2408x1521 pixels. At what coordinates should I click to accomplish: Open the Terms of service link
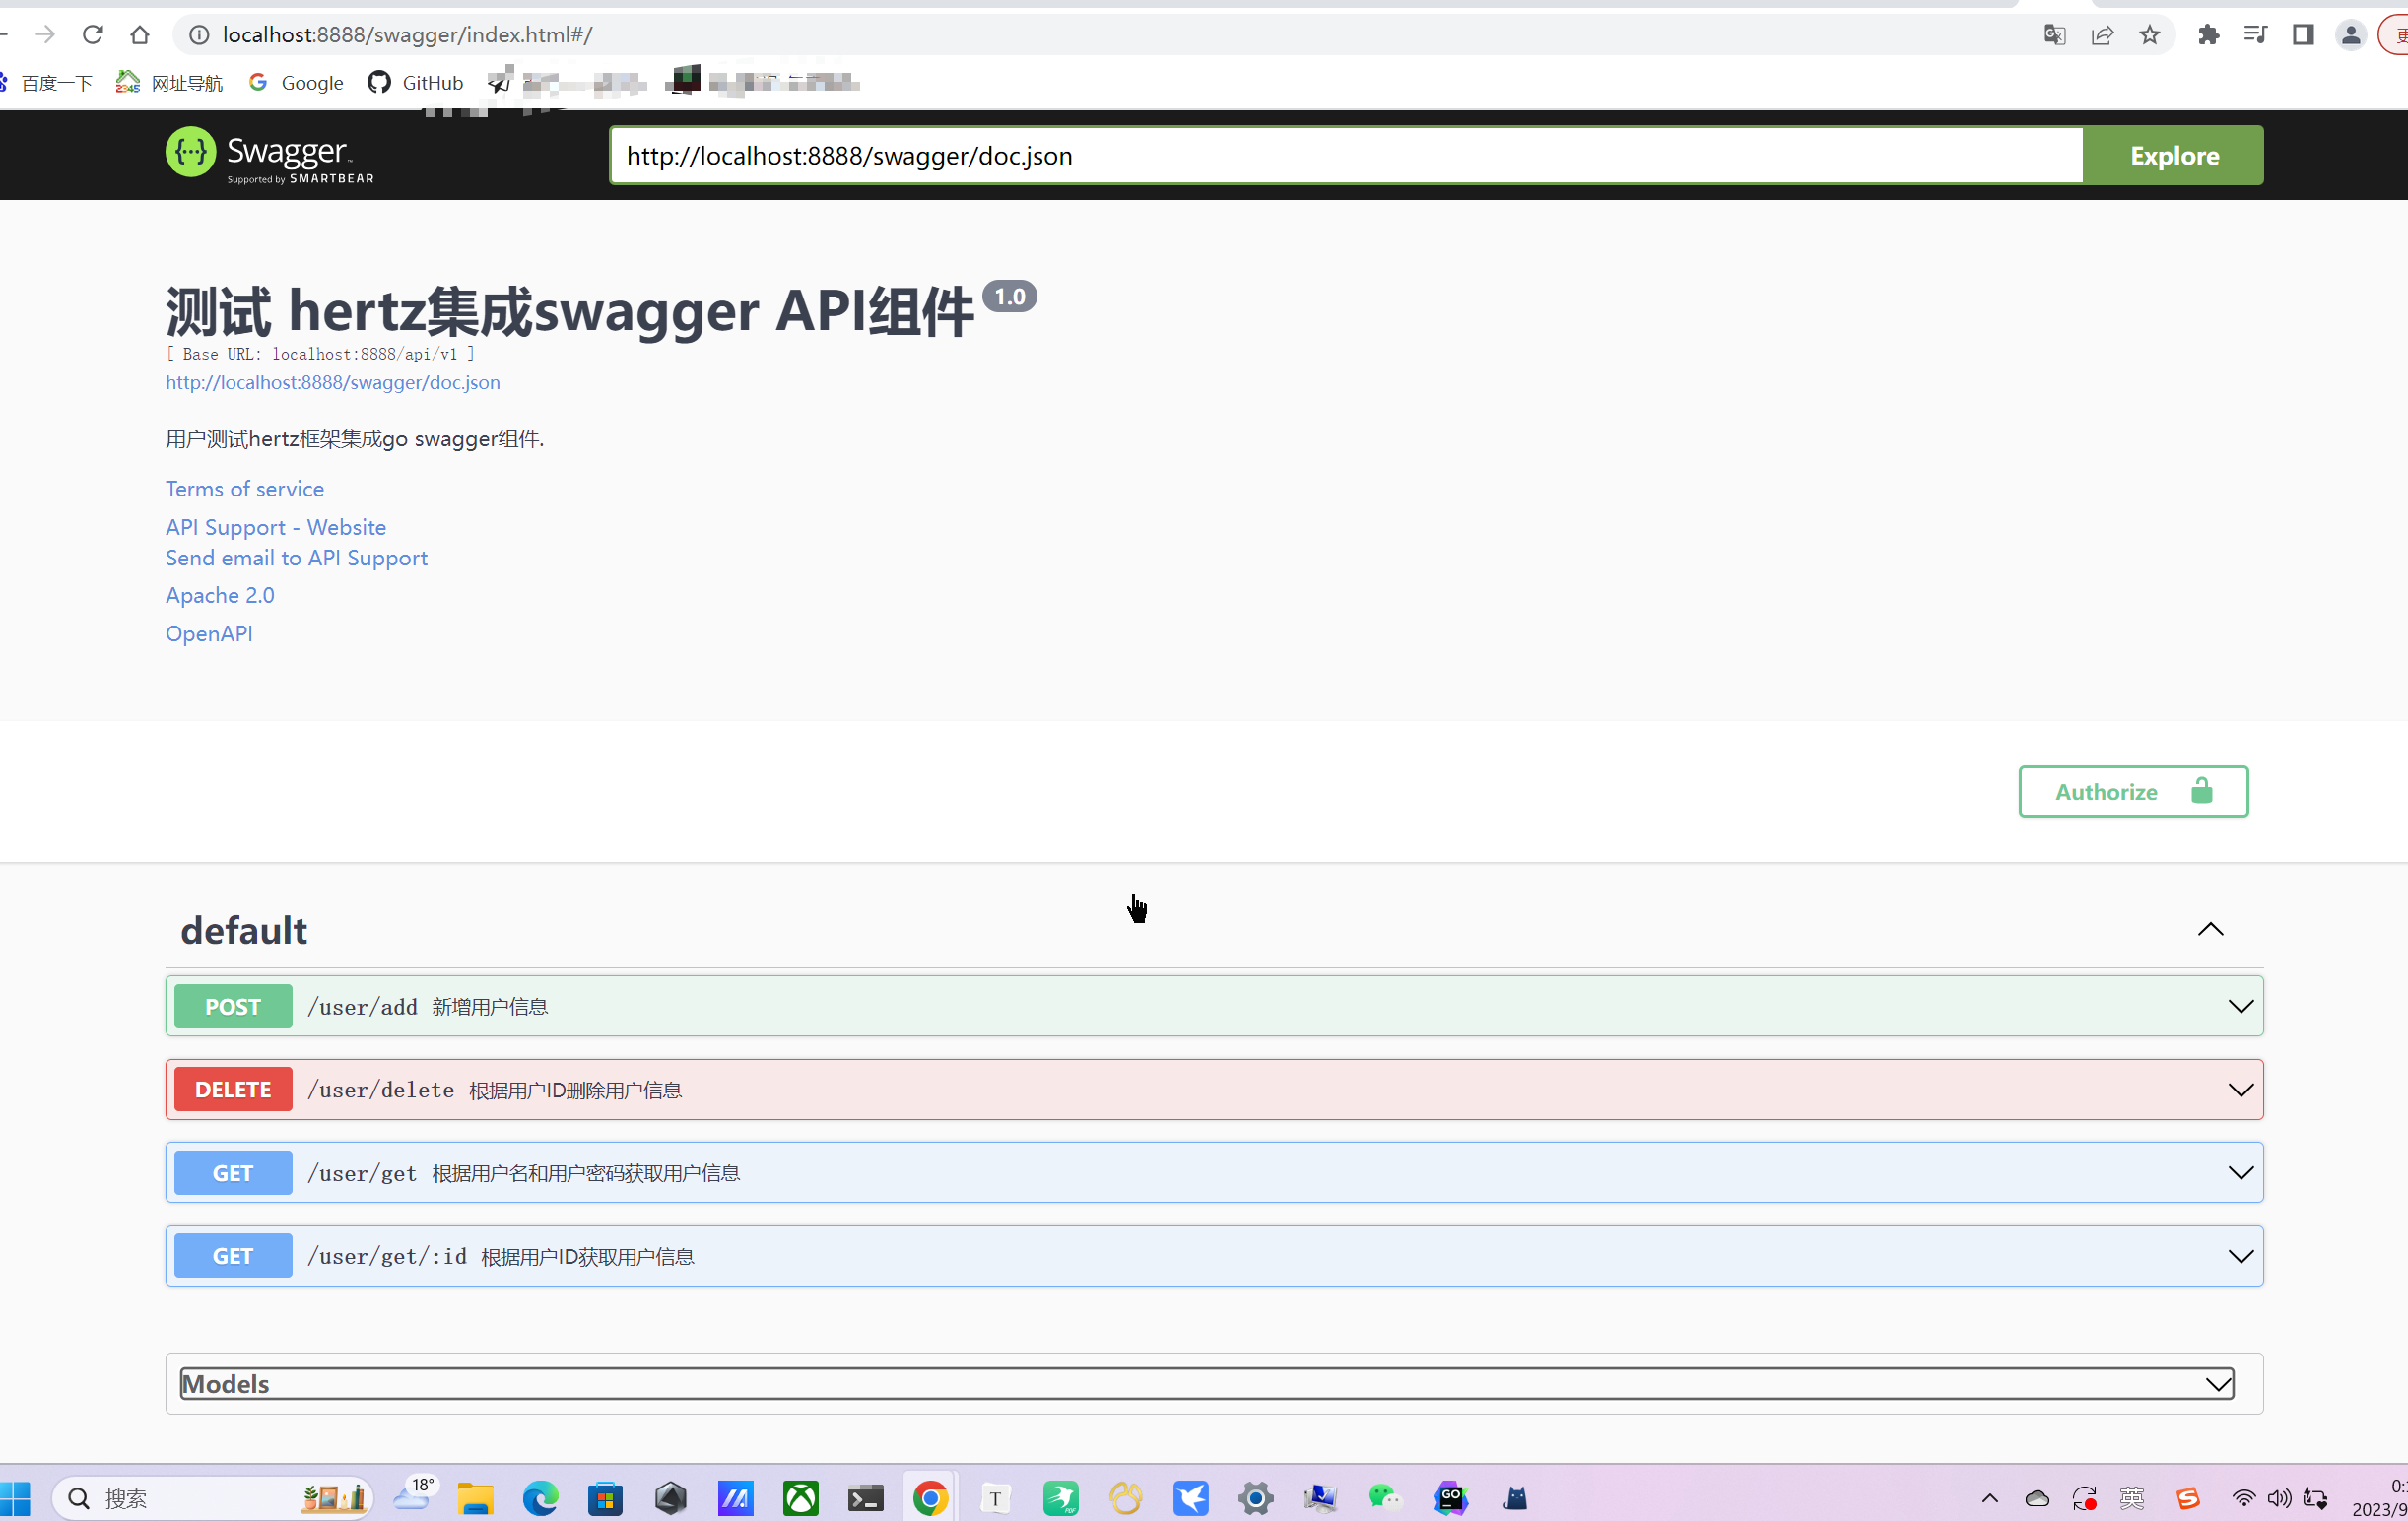coord(245,489)
